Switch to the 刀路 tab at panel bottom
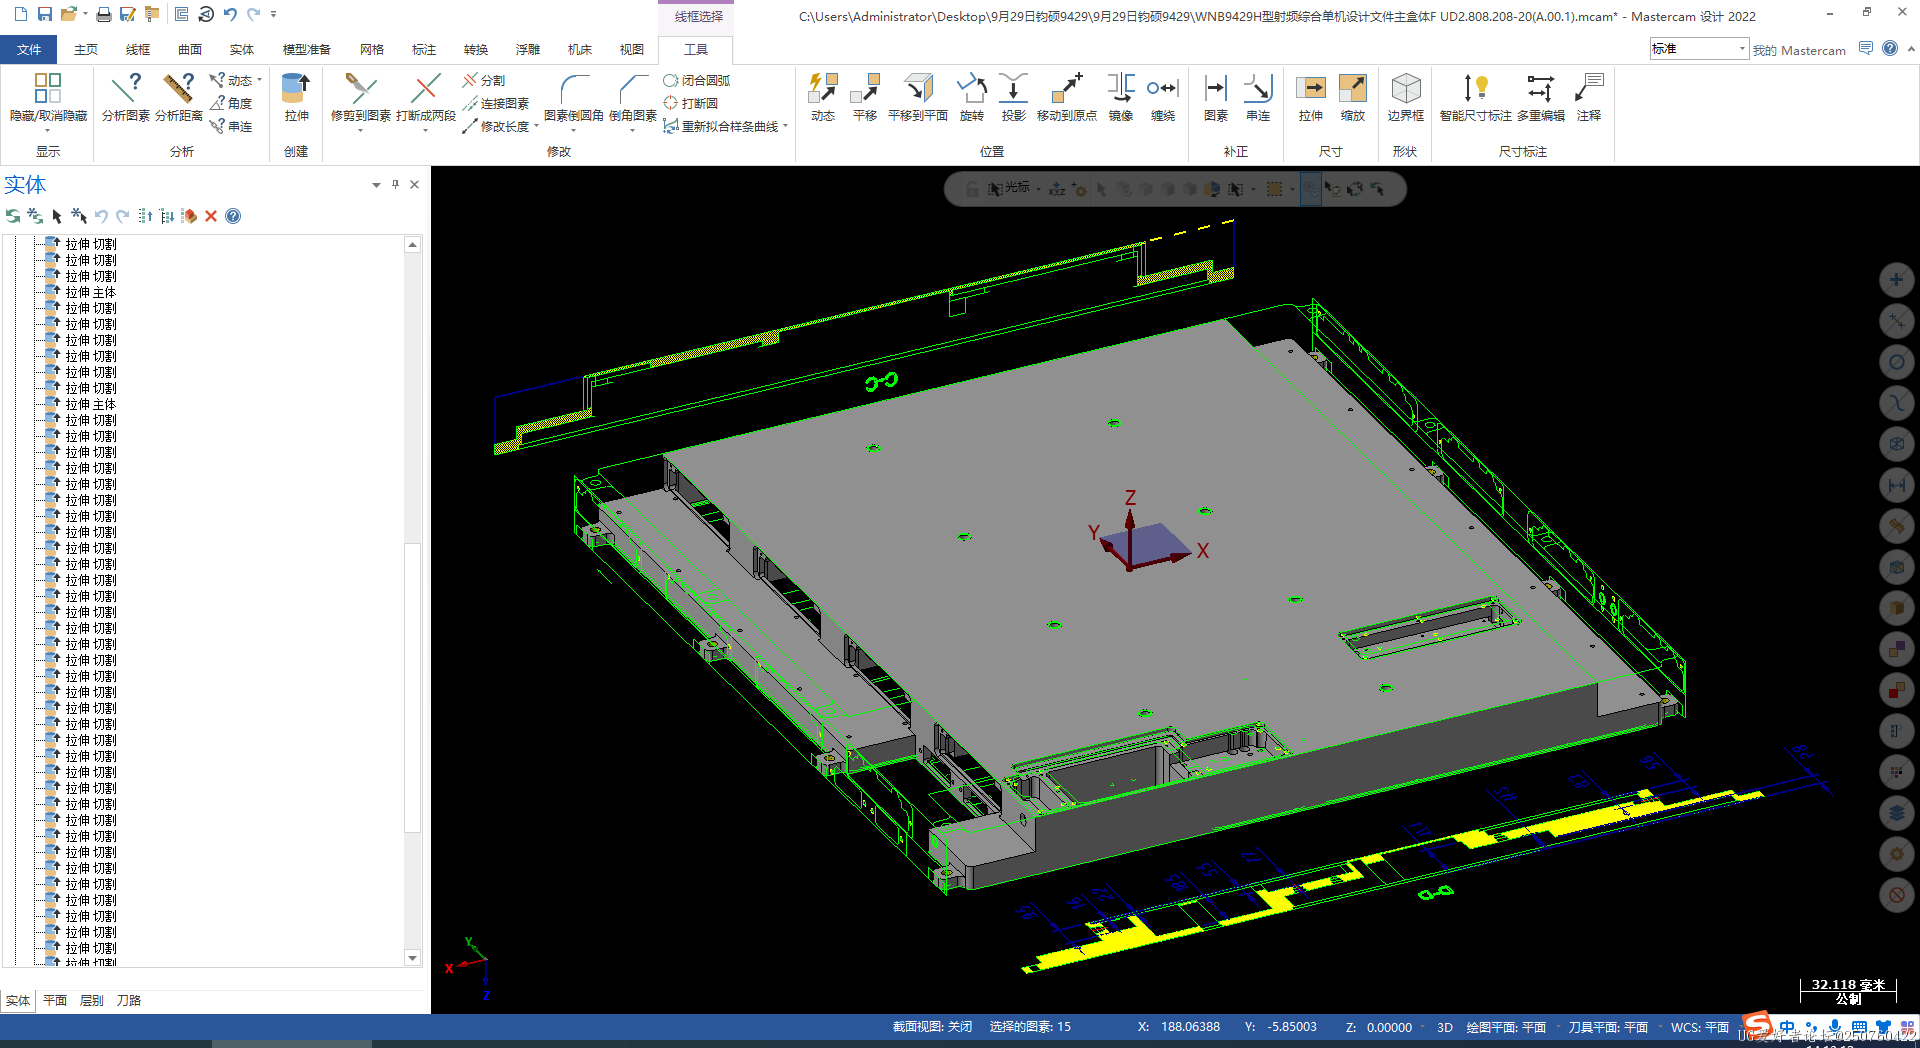The image size is (1920, 1048). click(x=129, y=1000)
